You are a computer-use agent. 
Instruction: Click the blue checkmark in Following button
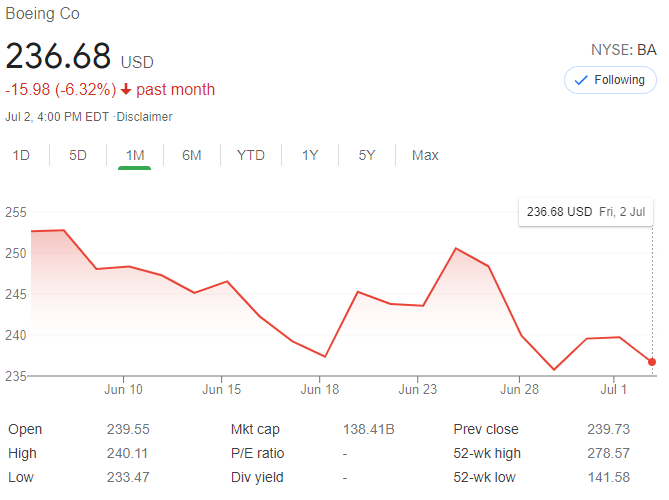(581, 80)
